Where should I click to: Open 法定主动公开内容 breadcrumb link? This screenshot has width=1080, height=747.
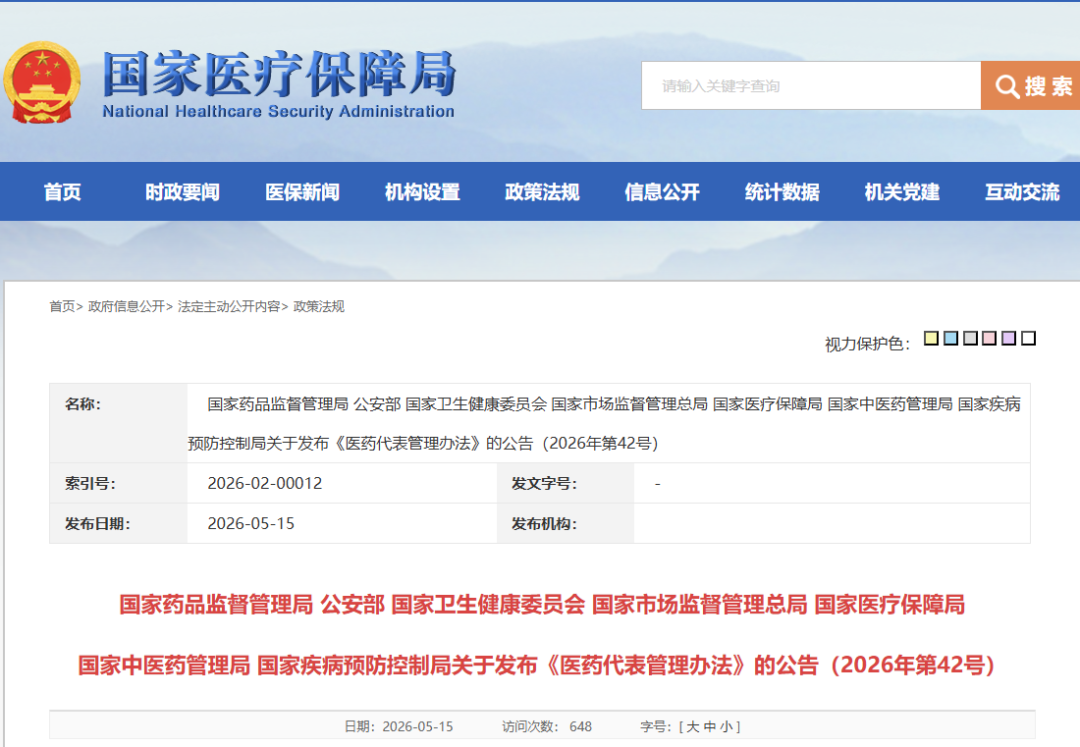point(229,306)
